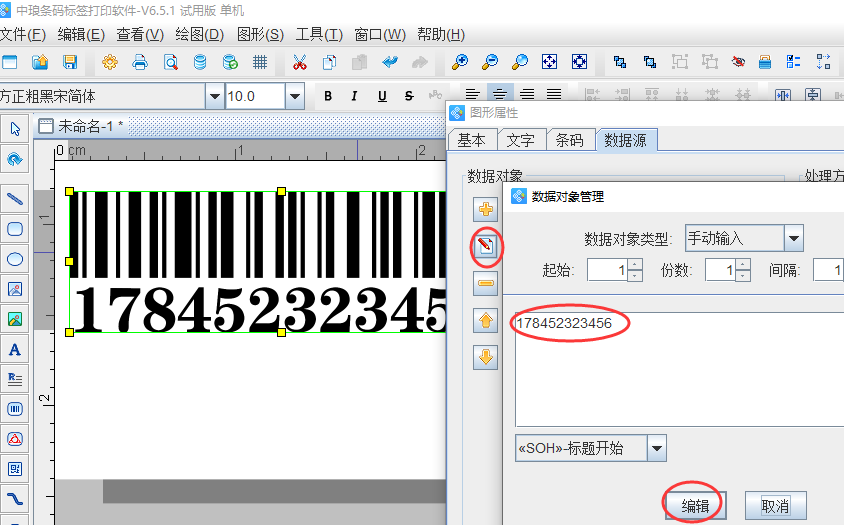
Task: Toggle visibility eye icon in toolbar
Action: 738,62
